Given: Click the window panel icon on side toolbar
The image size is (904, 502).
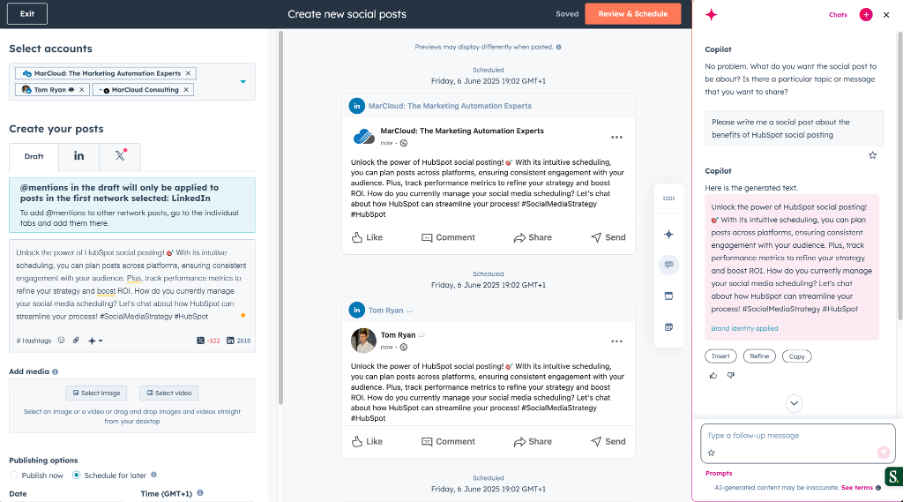Looking at the screenshot, I should (x=669, y=296).
